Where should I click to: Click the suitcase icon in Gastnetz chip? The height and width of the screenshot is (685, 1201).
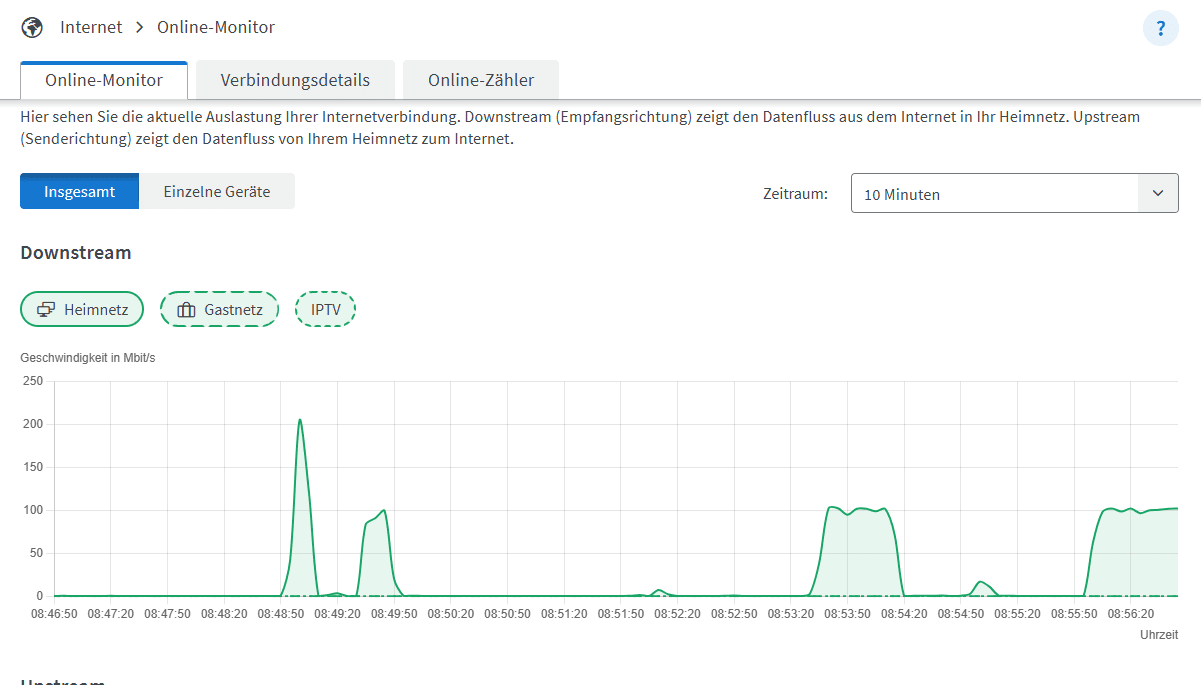(x=186, y=310)
